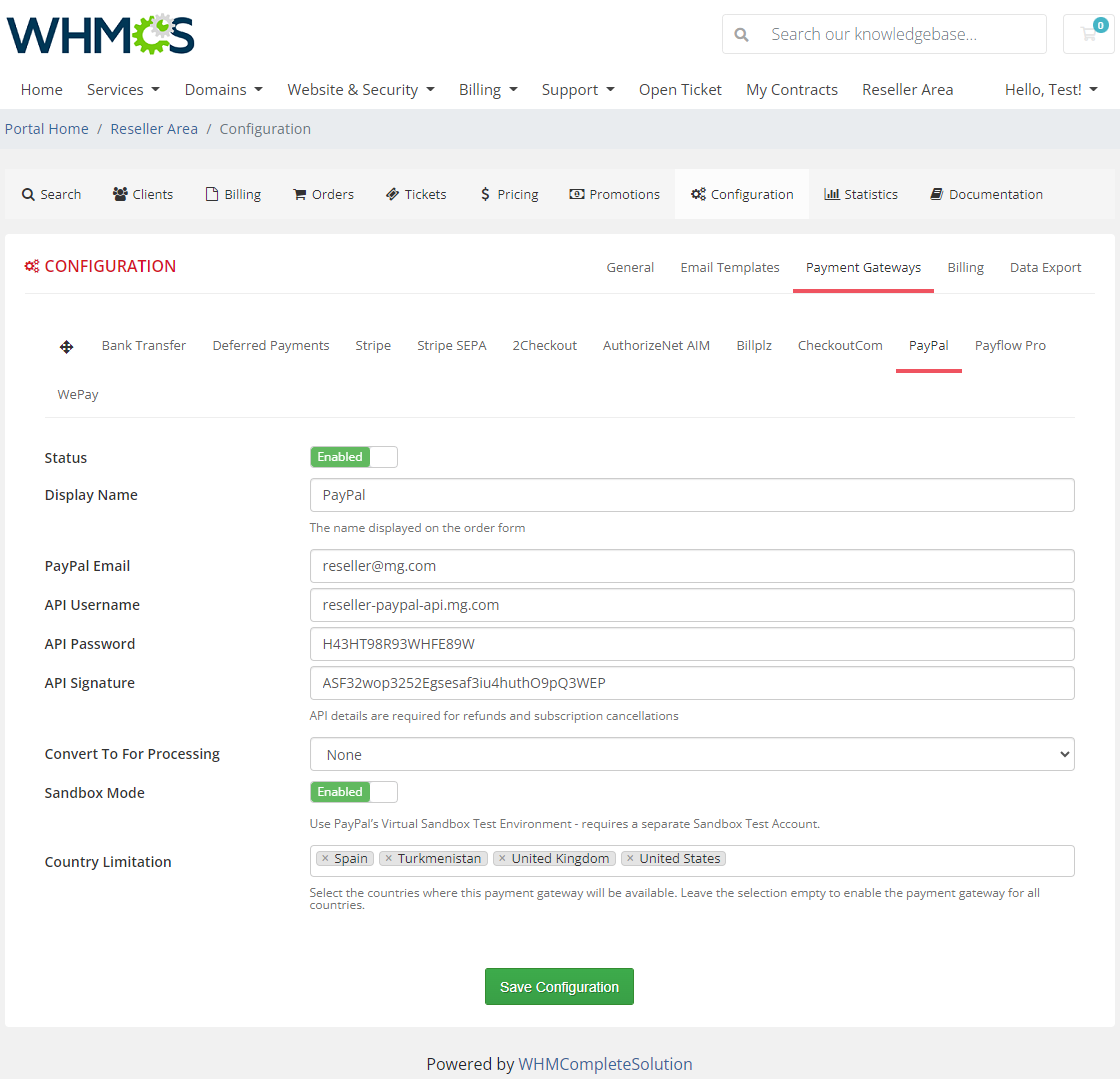Select the 2Checkout gateway tab
1120x1079 pixels.
tap(544, 346)
